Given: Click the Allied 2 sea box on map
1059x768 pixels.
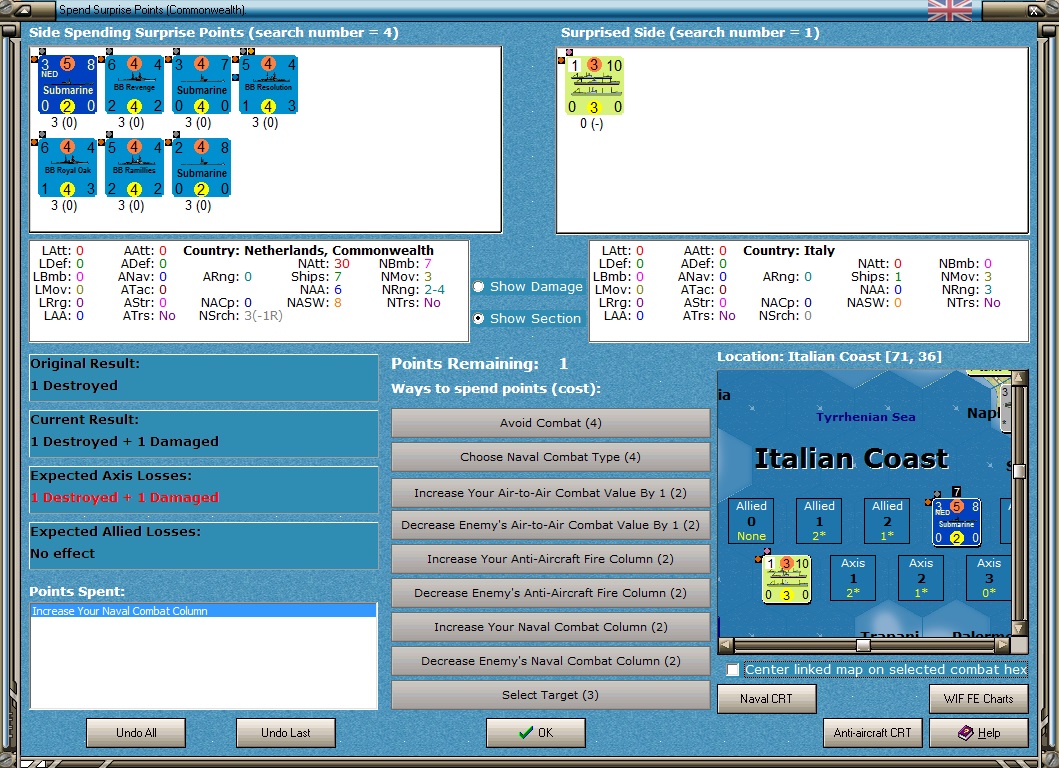Looking at the screenshot, I should [x=887, y=521].
